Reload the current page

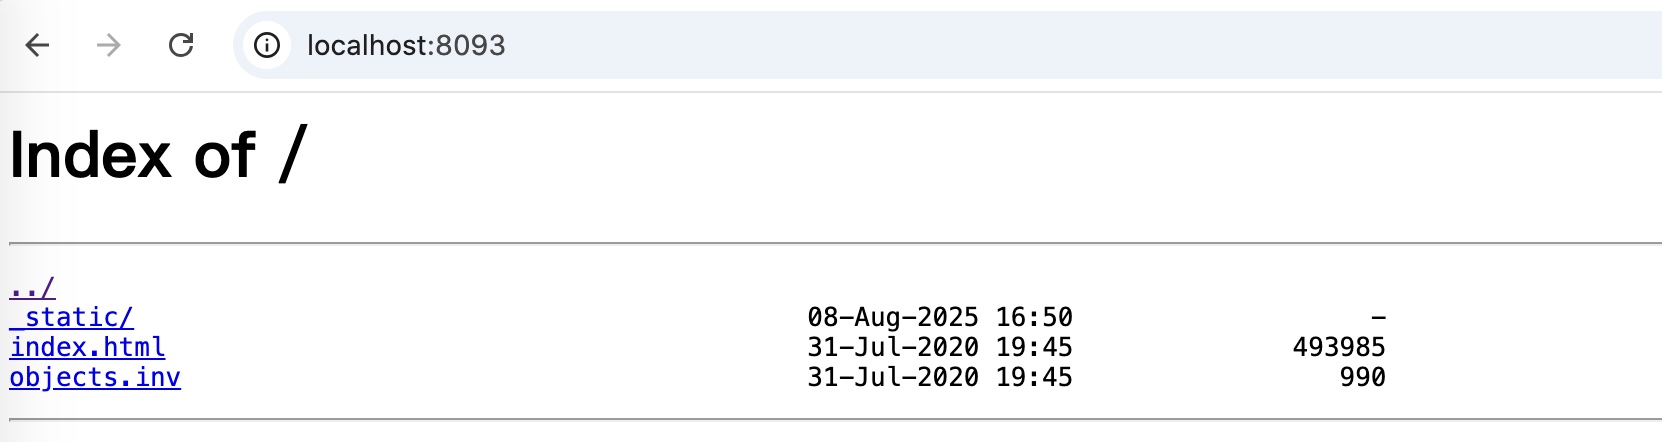(181, 45)
